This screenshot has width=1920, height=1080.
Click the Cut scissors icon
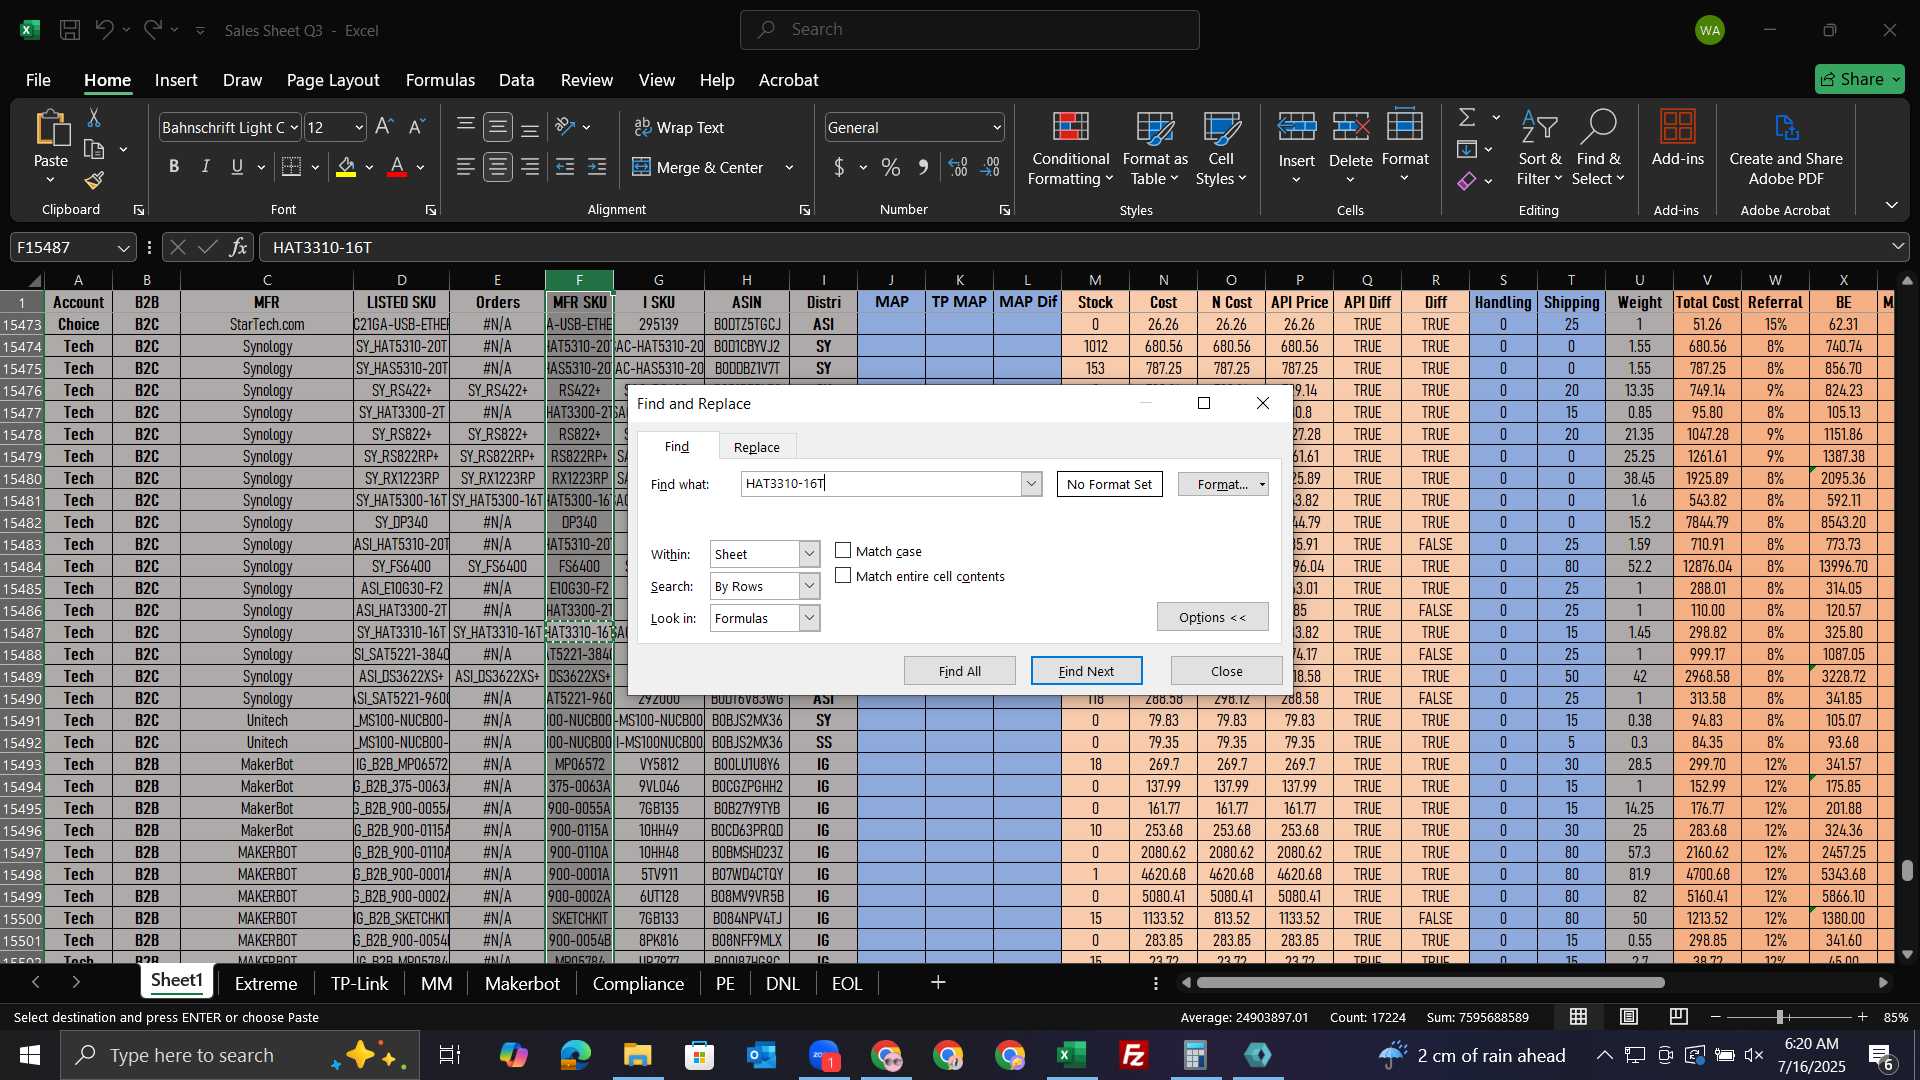point(94,118)
